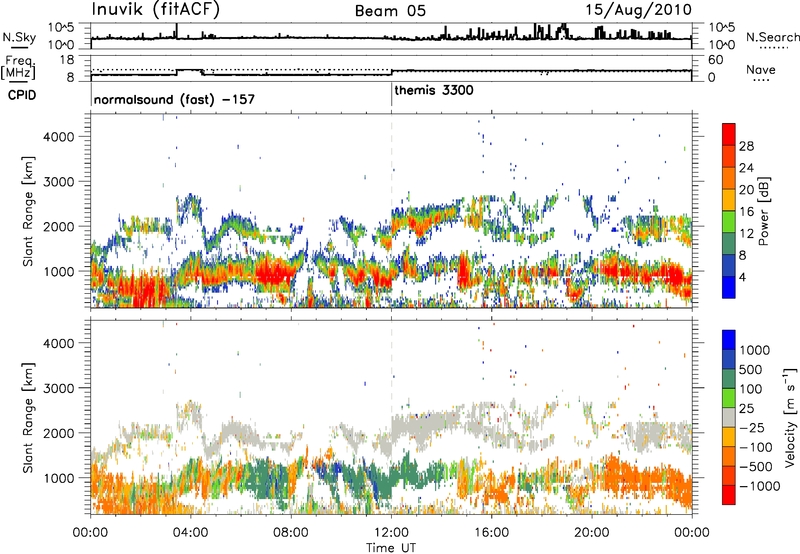Click the 3000 km tick on velocity panel
Image resolution: width=800 pixels, height=554 pixels.
click(x=58, y=388)
